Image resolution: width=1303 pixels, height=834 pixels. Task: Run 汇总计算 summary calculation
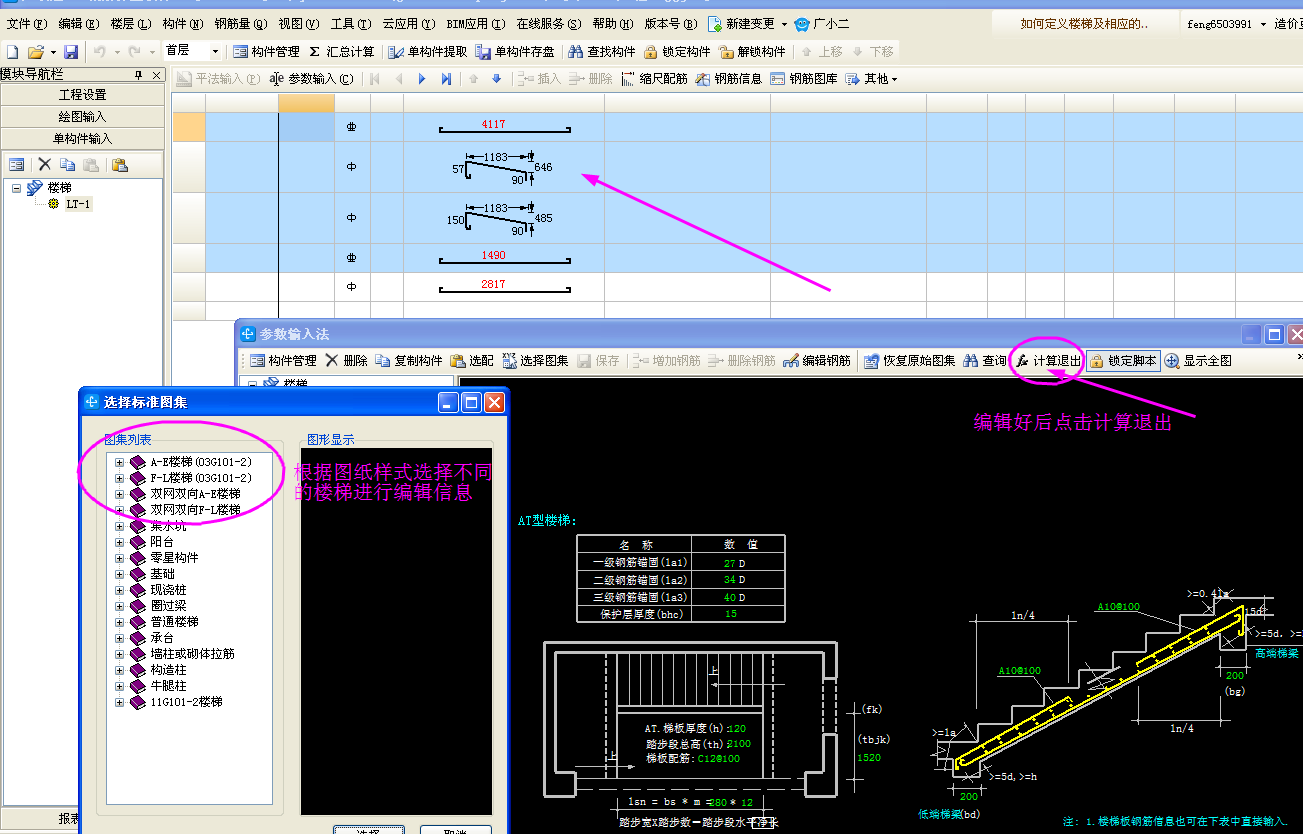(341, 51)
